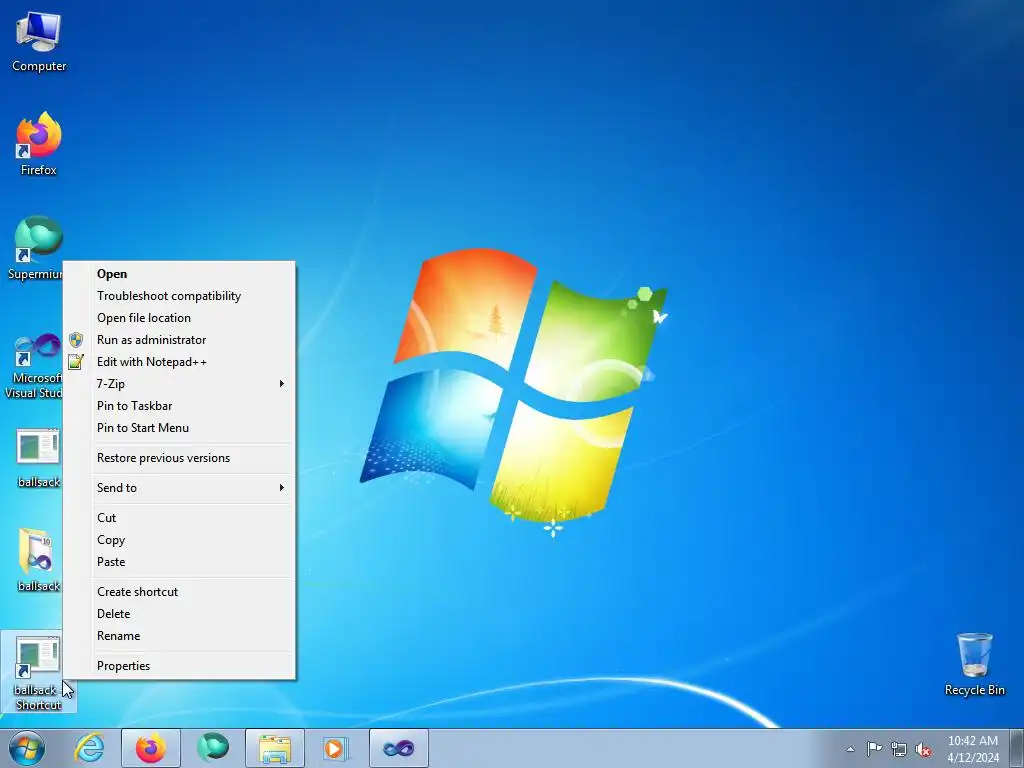Open the Computer desktop icon
The height and width of the screenshot is (768, 1024).
[x=39, y=42]
